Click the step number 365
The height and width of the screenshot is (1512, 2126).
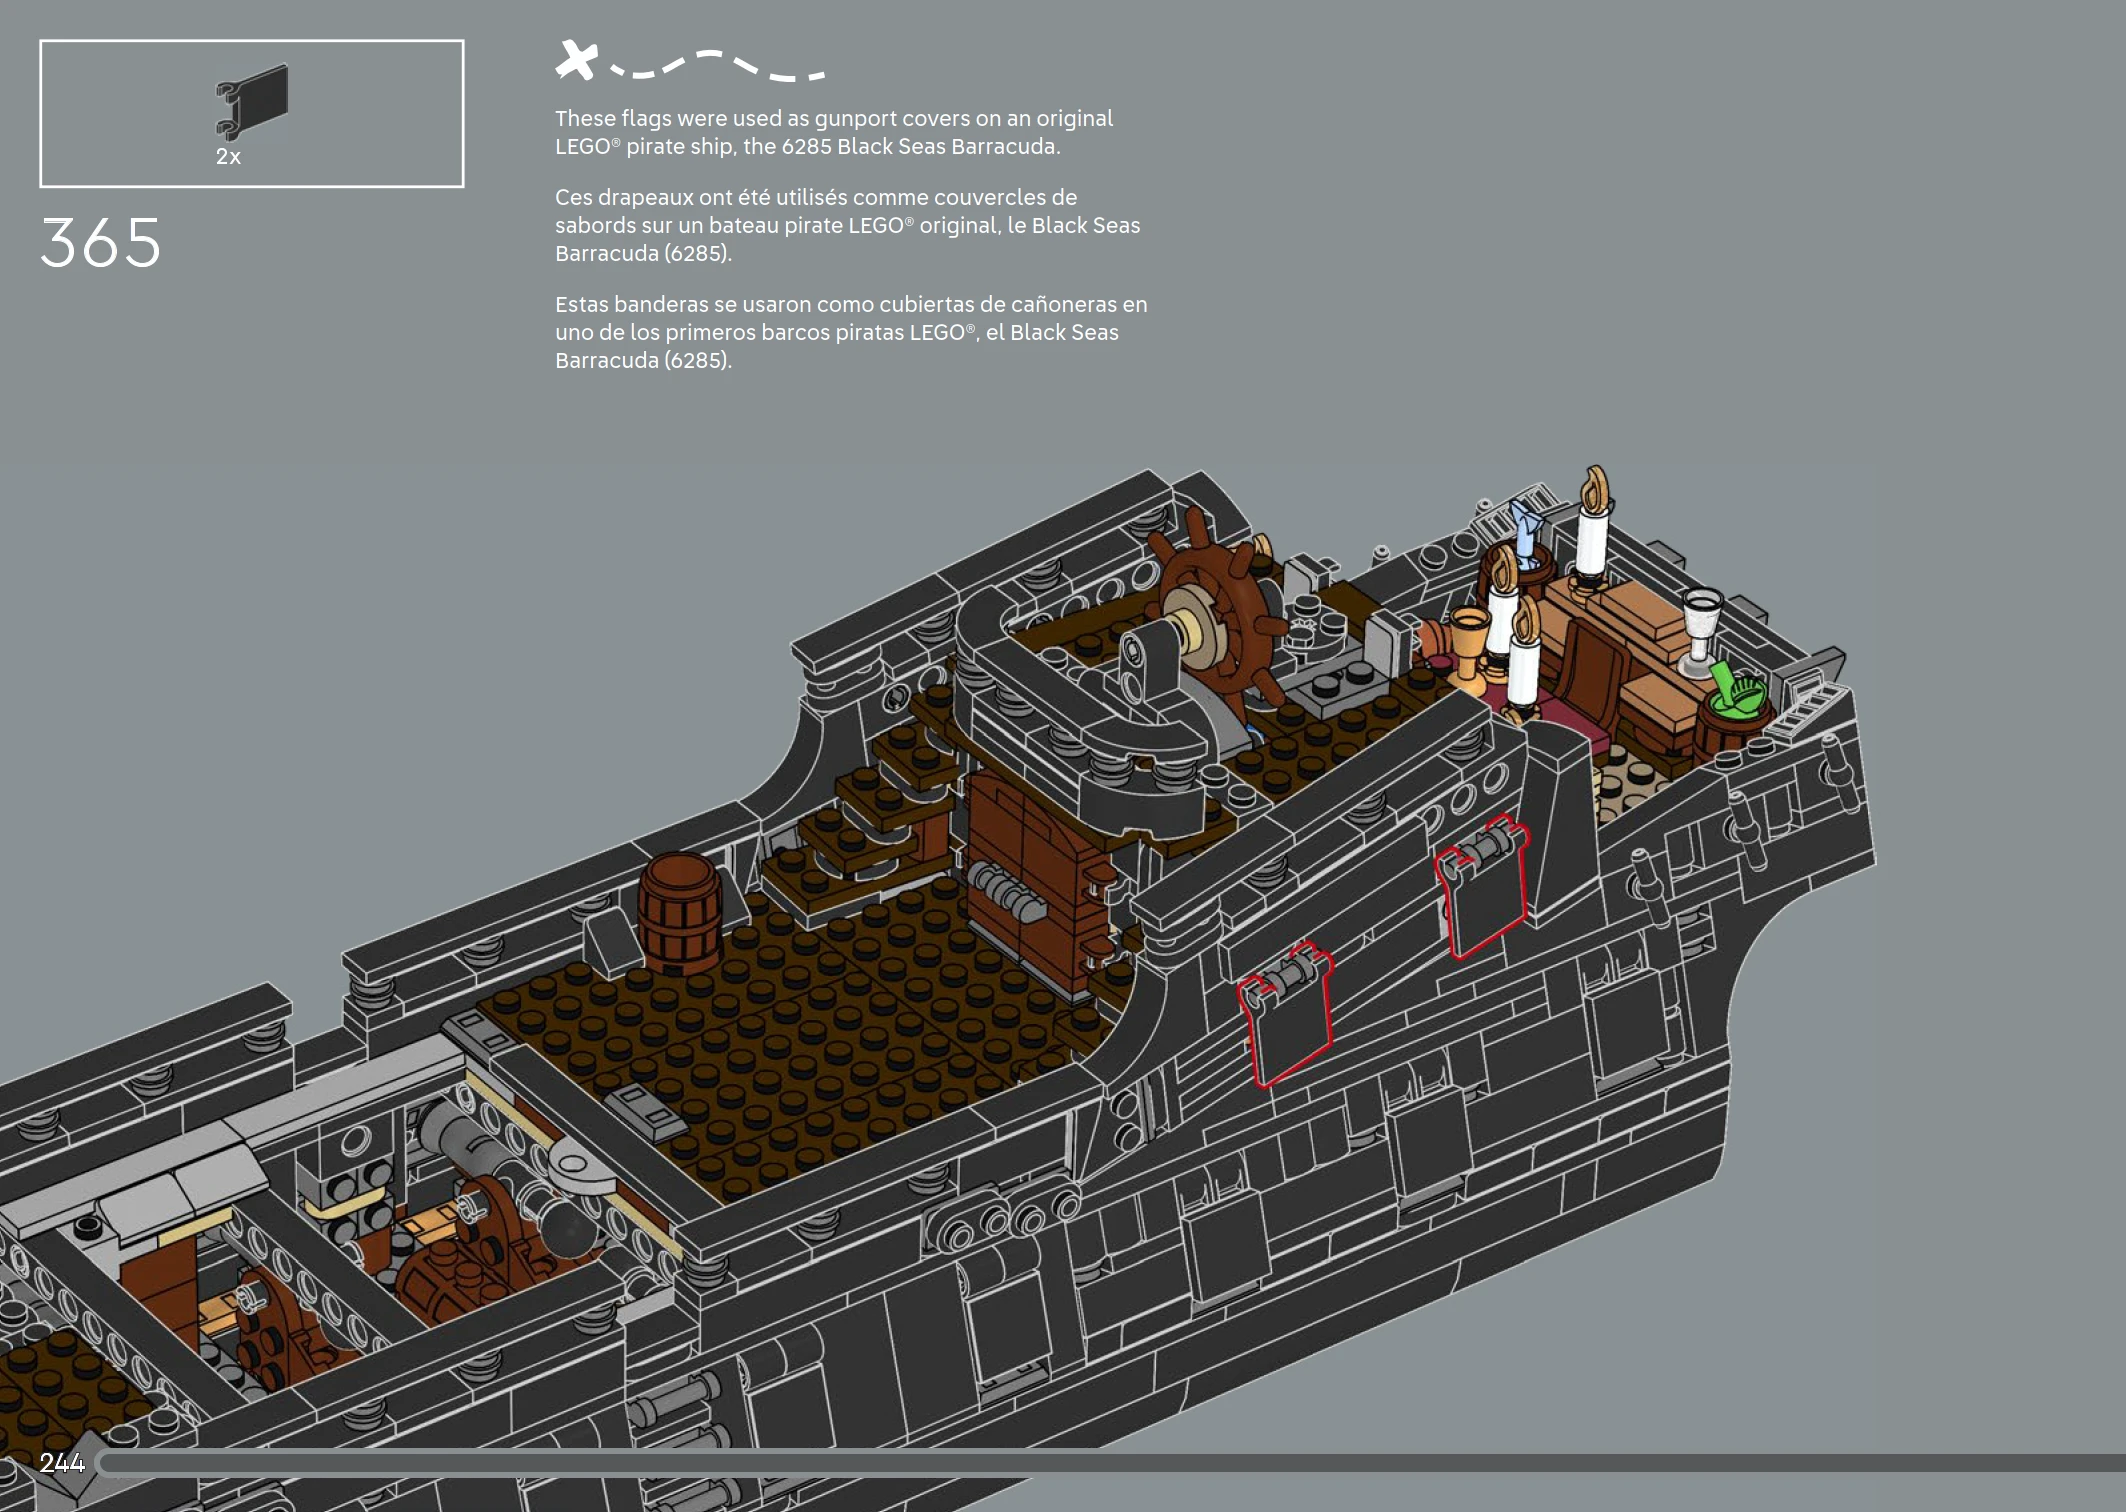pos(100,243)
